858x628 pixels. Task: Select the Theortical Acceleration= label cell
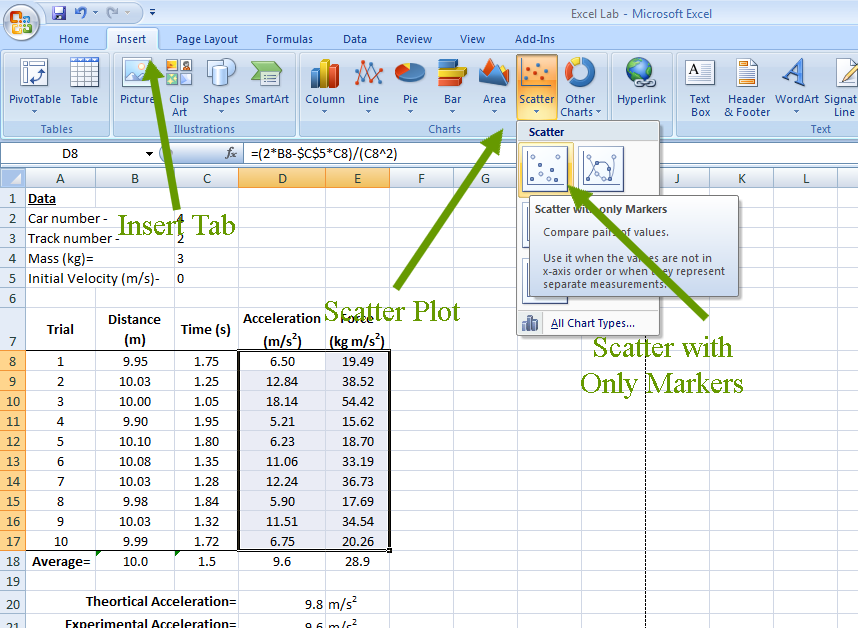click(132, 602)
